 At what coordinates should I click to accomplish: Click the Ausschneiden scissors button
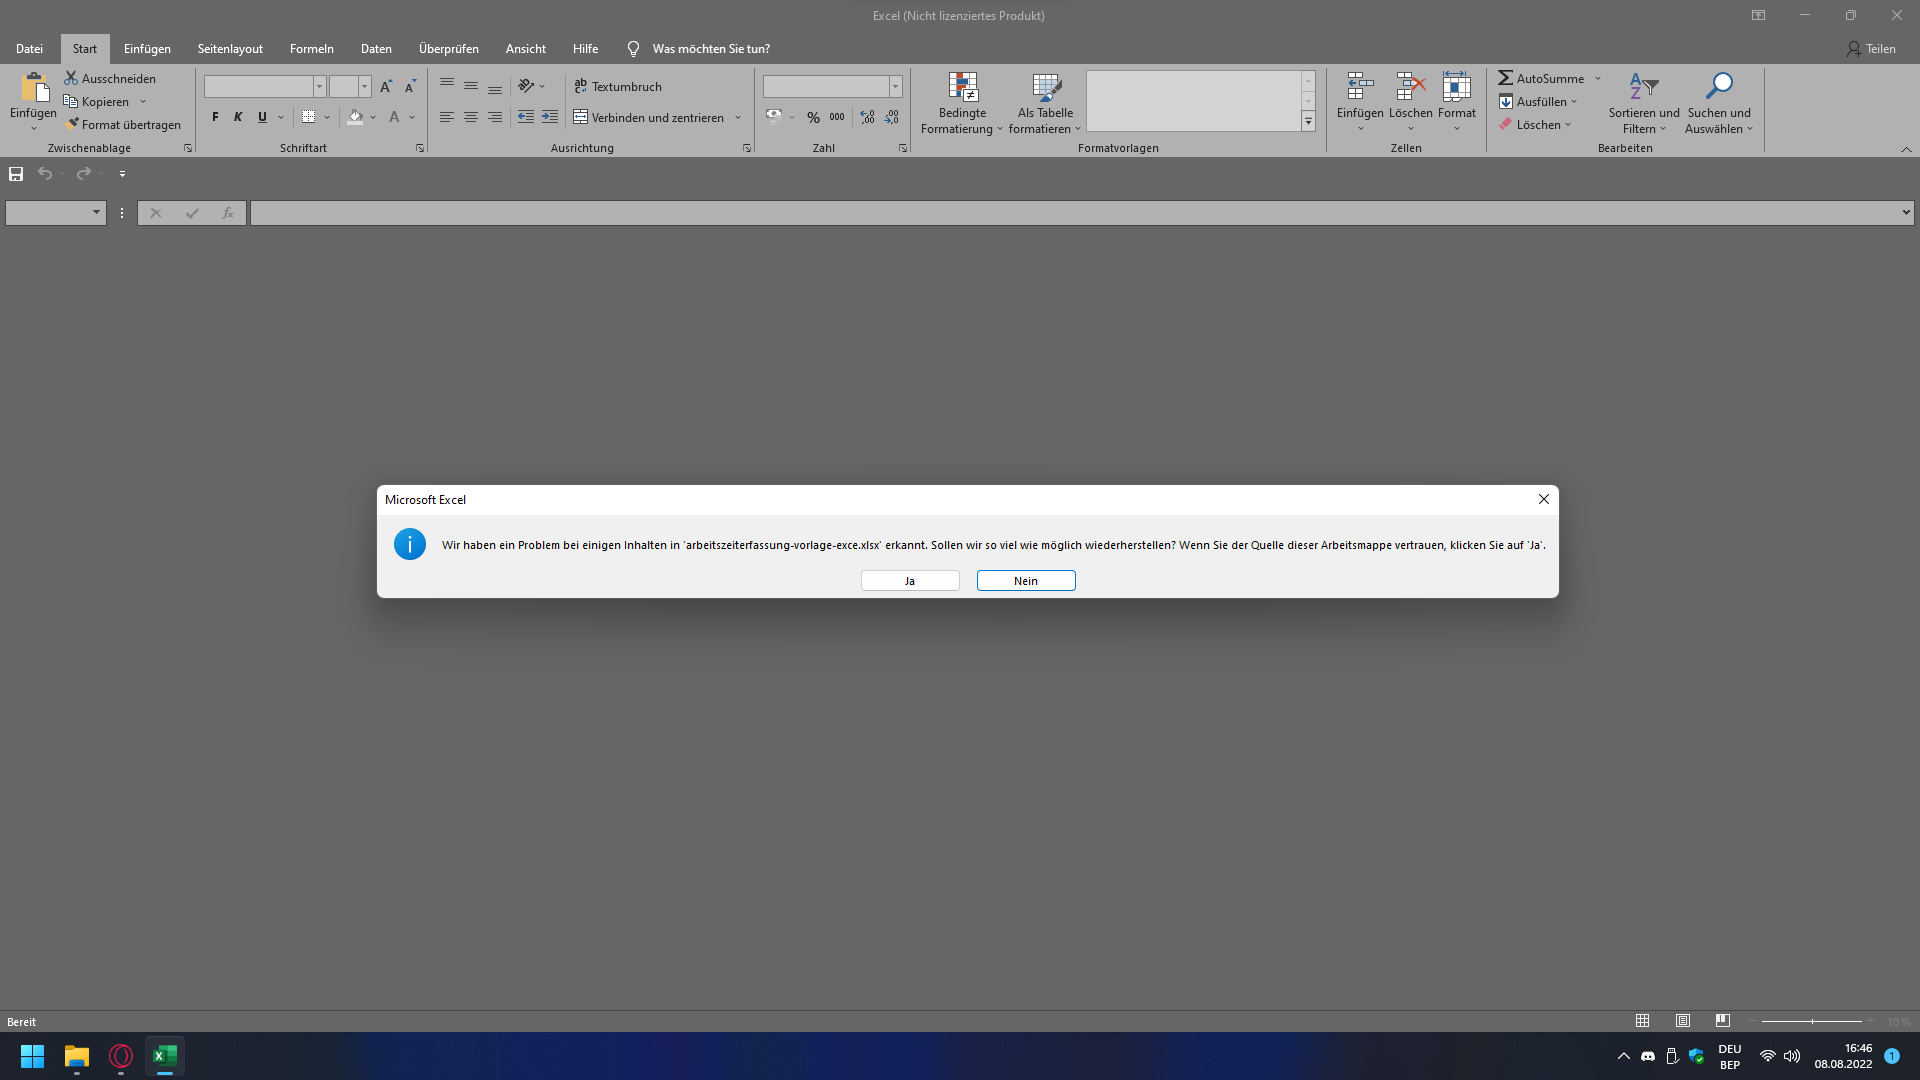coord(110,78)
